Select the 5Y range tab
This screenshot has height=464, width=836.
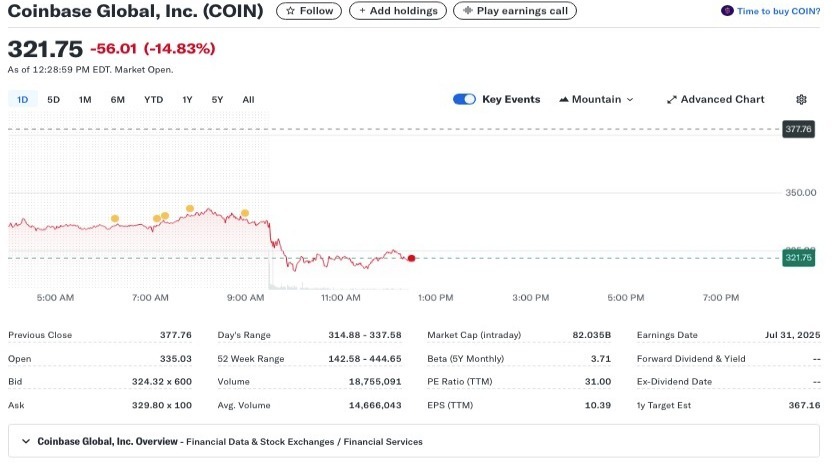pos(217,99)
